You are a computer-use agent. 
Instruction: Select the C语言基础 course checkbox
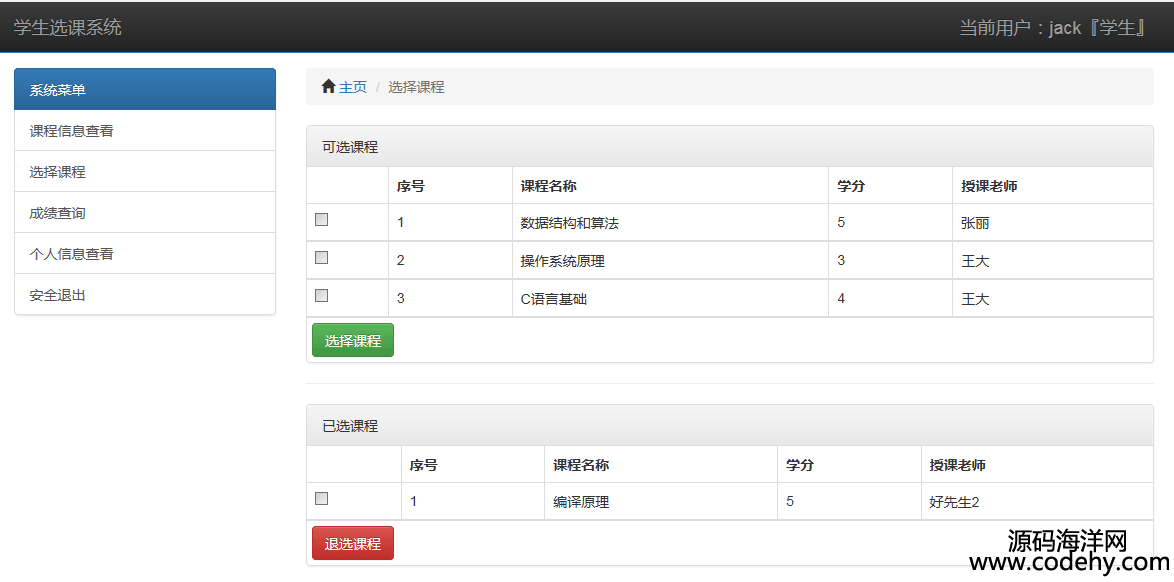tap(321, 295)
